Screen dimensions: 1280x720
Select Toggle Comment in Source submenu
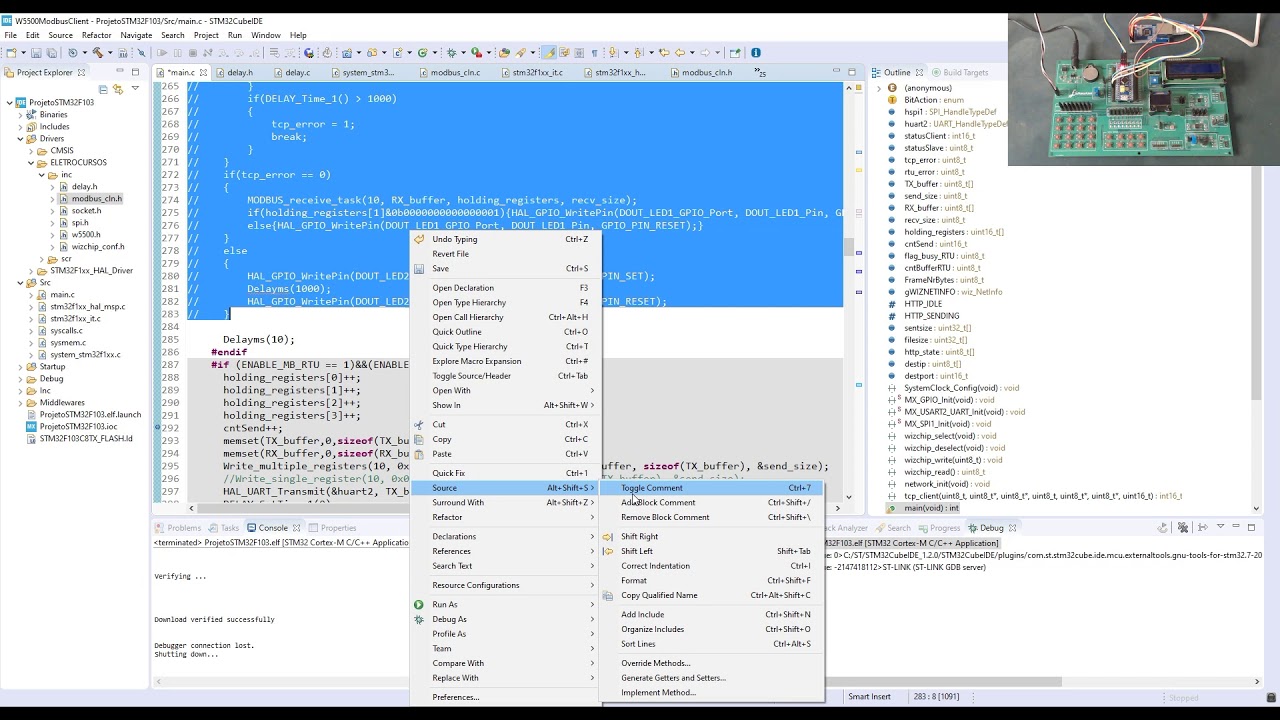click(x=711, y=488)
